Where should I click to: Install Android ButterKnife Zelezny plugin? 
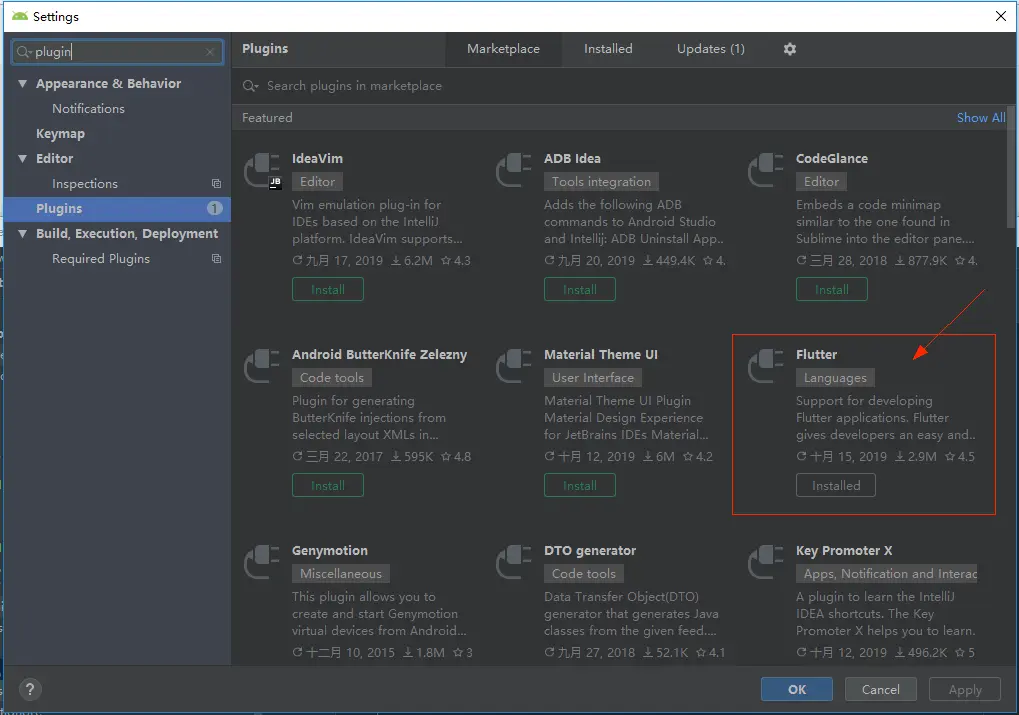328,486
